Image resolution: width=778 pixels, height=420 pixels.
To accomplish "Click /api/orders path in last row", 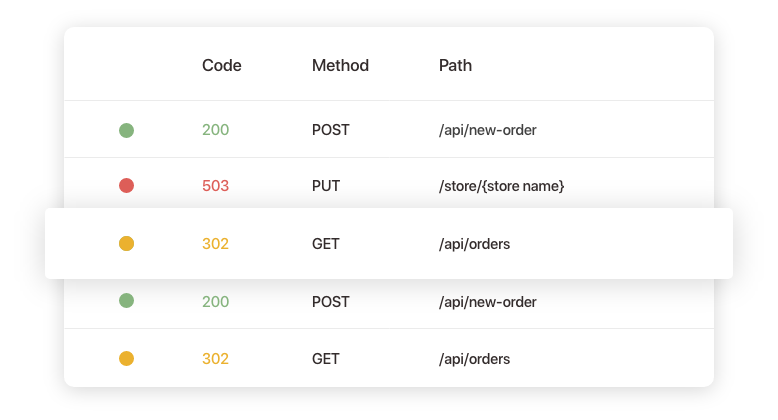I will (474, 359).
